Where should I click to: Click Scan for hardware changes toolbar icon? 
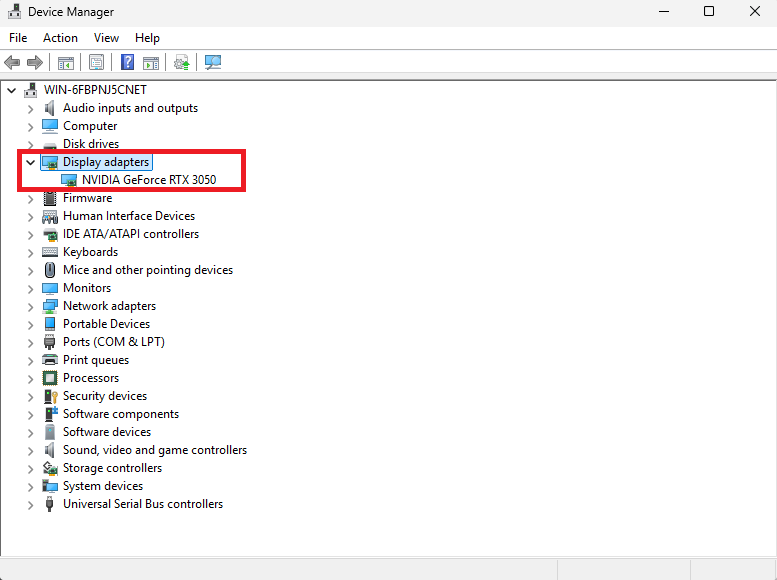213,62
